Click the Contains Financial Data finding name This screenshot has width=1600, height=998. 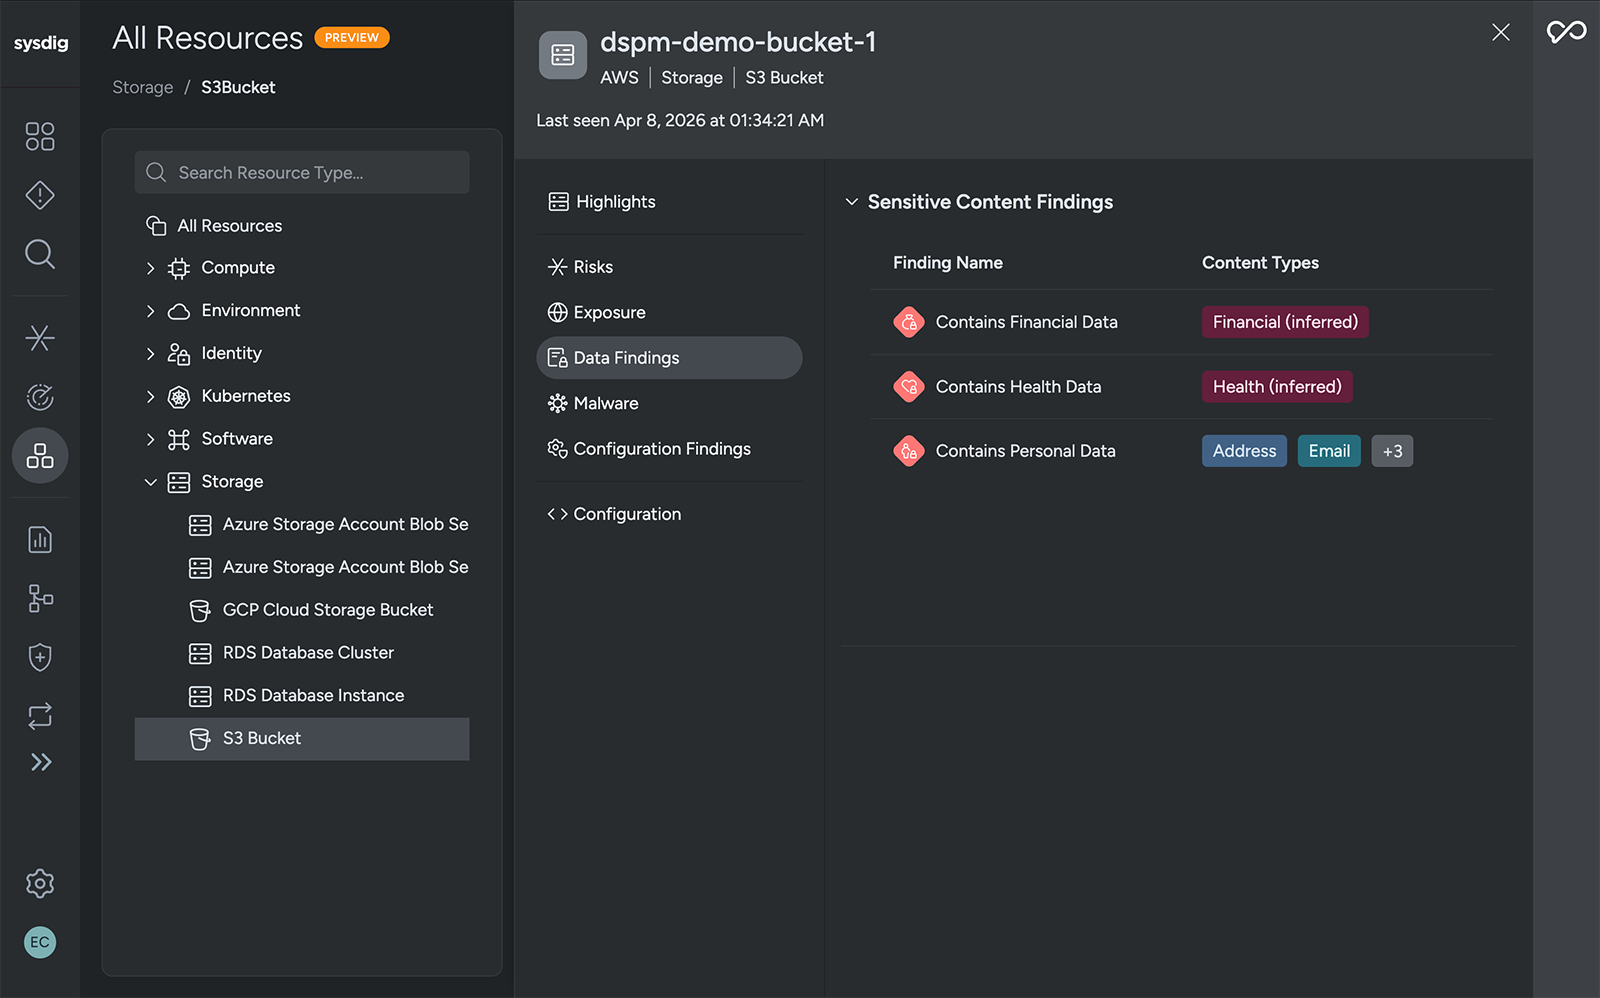coord(1026,322)
